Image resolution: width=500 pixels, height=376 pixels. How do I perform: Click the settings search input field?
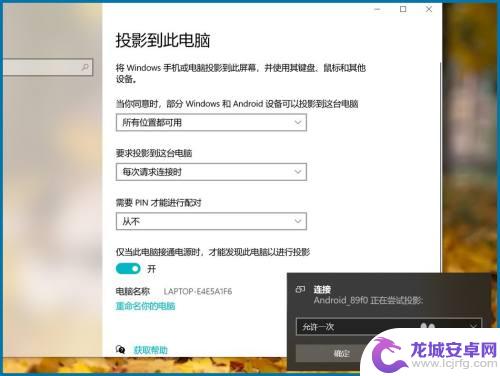[47, 67]
